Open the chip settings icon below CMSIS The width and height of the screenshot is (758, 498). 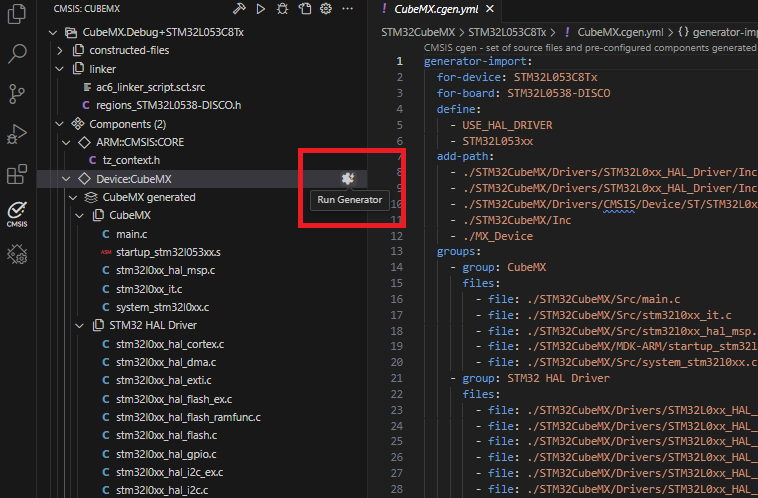[17, 254]
